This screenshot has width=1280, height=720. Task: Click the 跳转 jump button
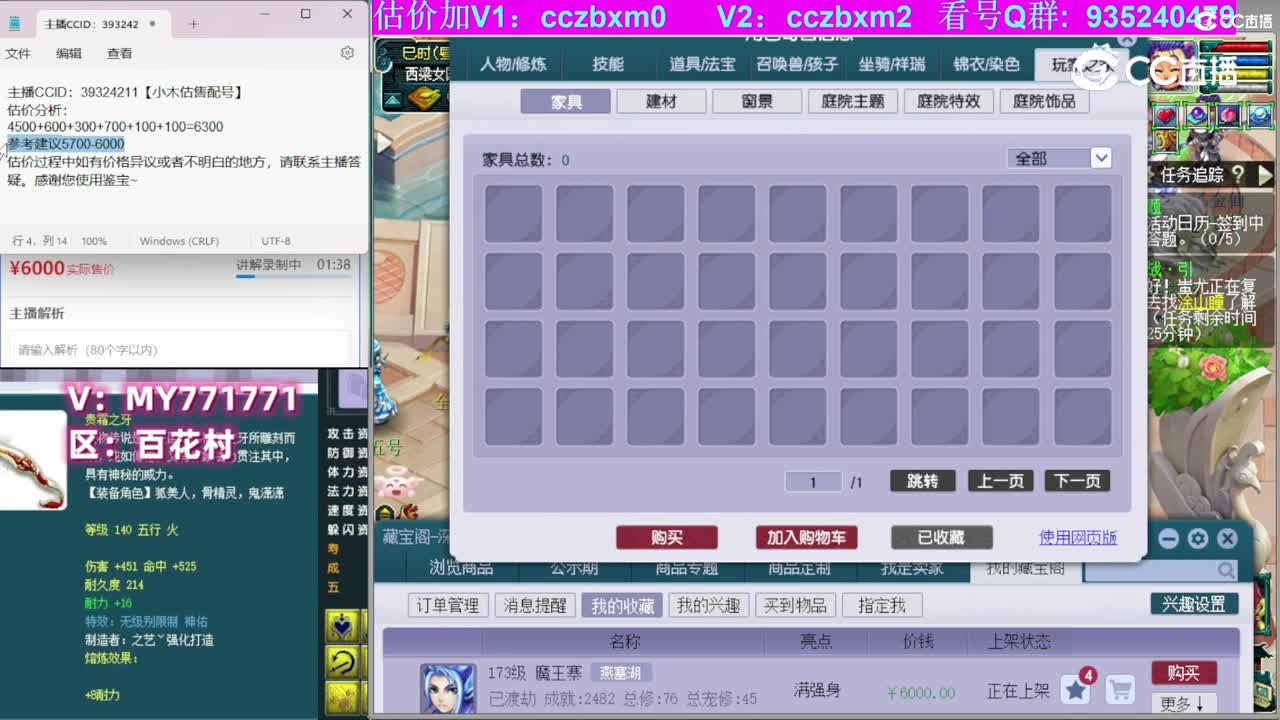click(x=922, y=482)
